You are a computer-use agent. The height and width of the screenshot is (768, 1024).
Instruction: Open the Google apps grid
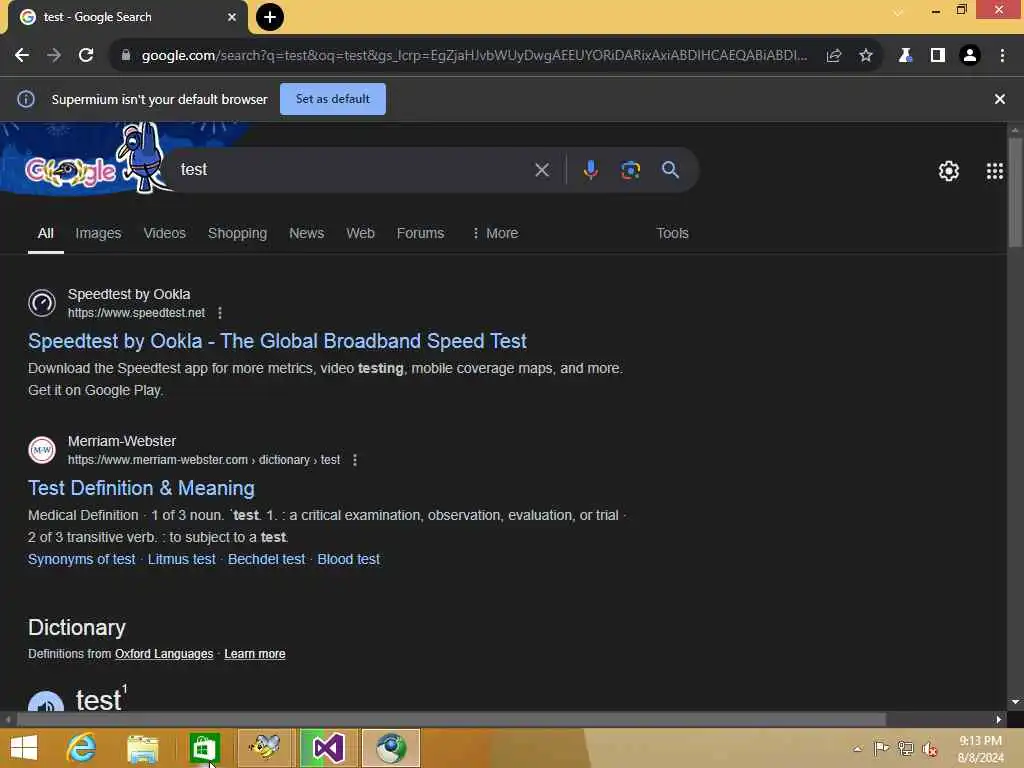point(994,171)
